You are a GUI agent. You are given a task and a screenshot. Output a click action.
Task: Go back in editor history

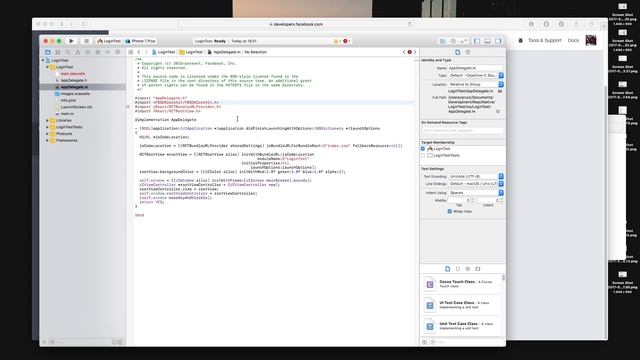point(139,52)
